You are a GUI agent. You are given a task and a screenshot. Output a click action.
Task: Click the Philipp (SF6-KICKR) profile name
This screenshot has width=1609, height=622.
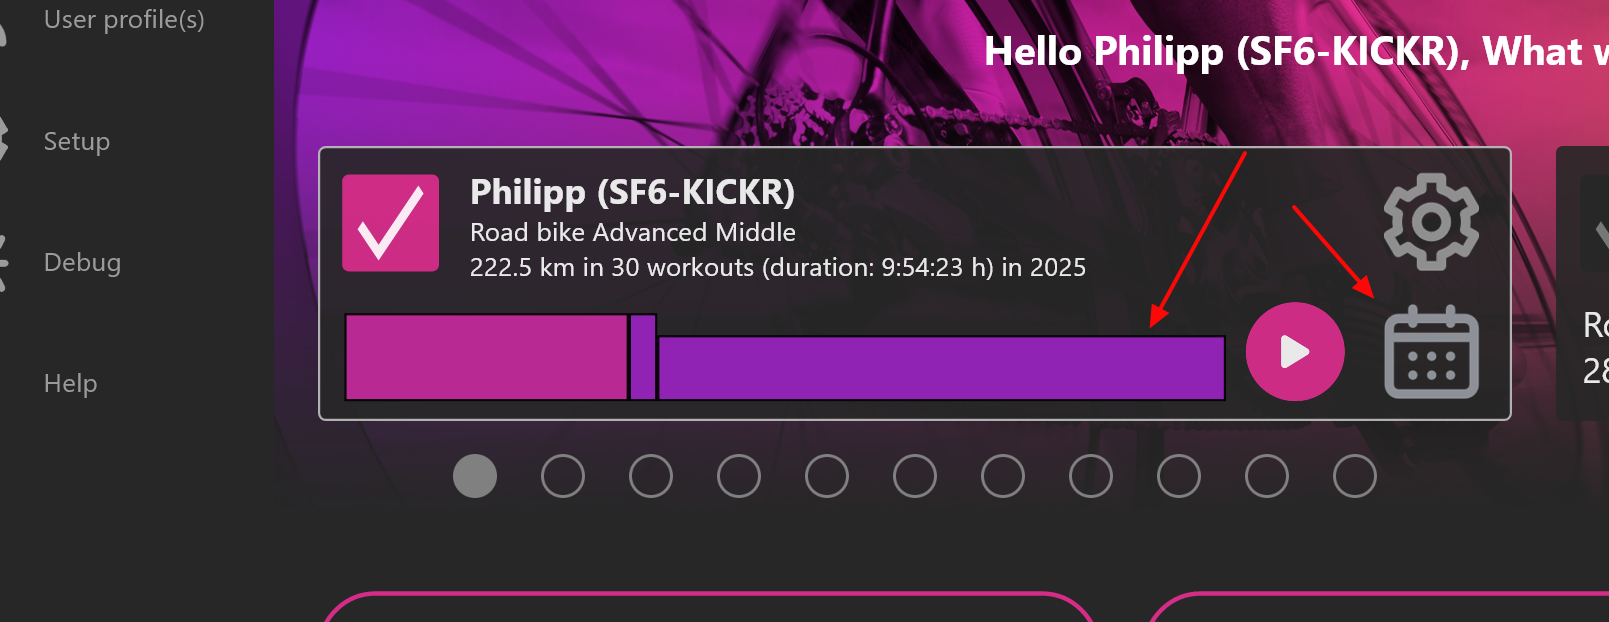632,192
